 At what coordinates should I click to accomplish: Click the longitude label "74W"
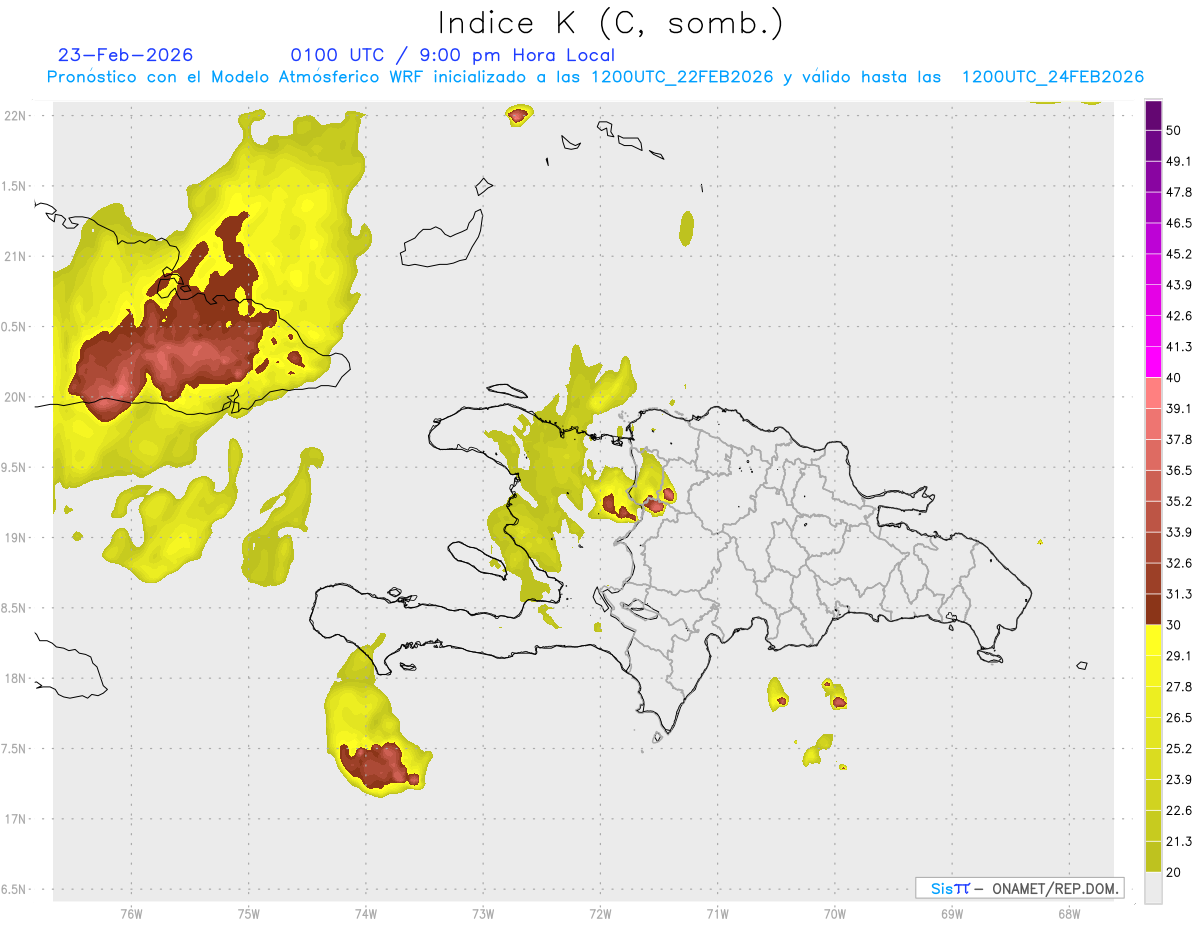point(366,914)
